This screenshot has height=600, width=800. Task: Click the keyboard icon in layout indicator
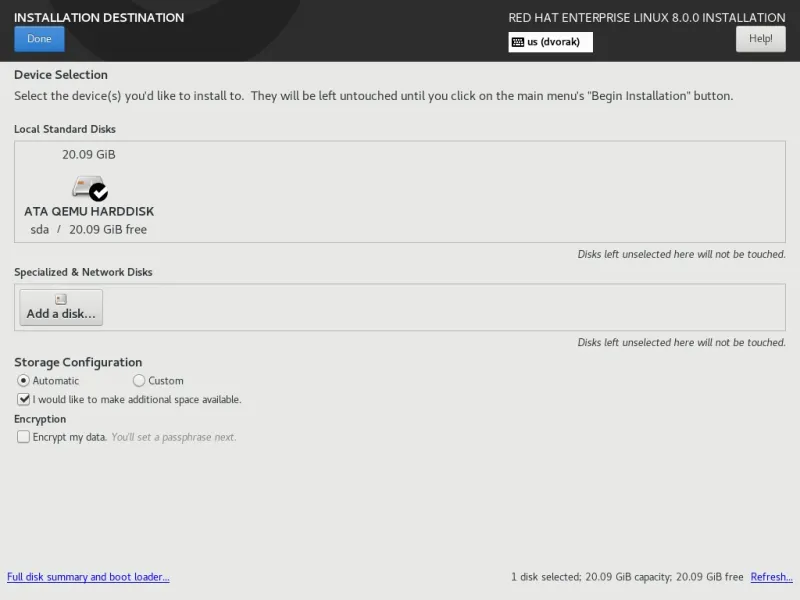[517, 42]
